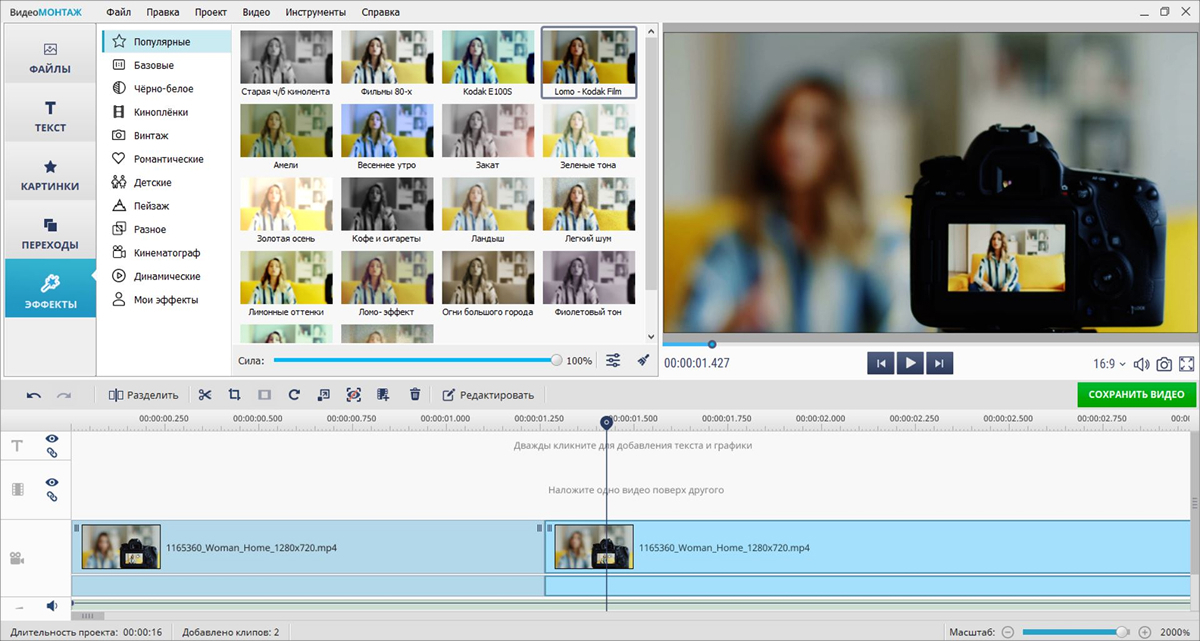Click the Разделить split button
This screenshot has width=1200, height=641.
[x=143, y=395]
